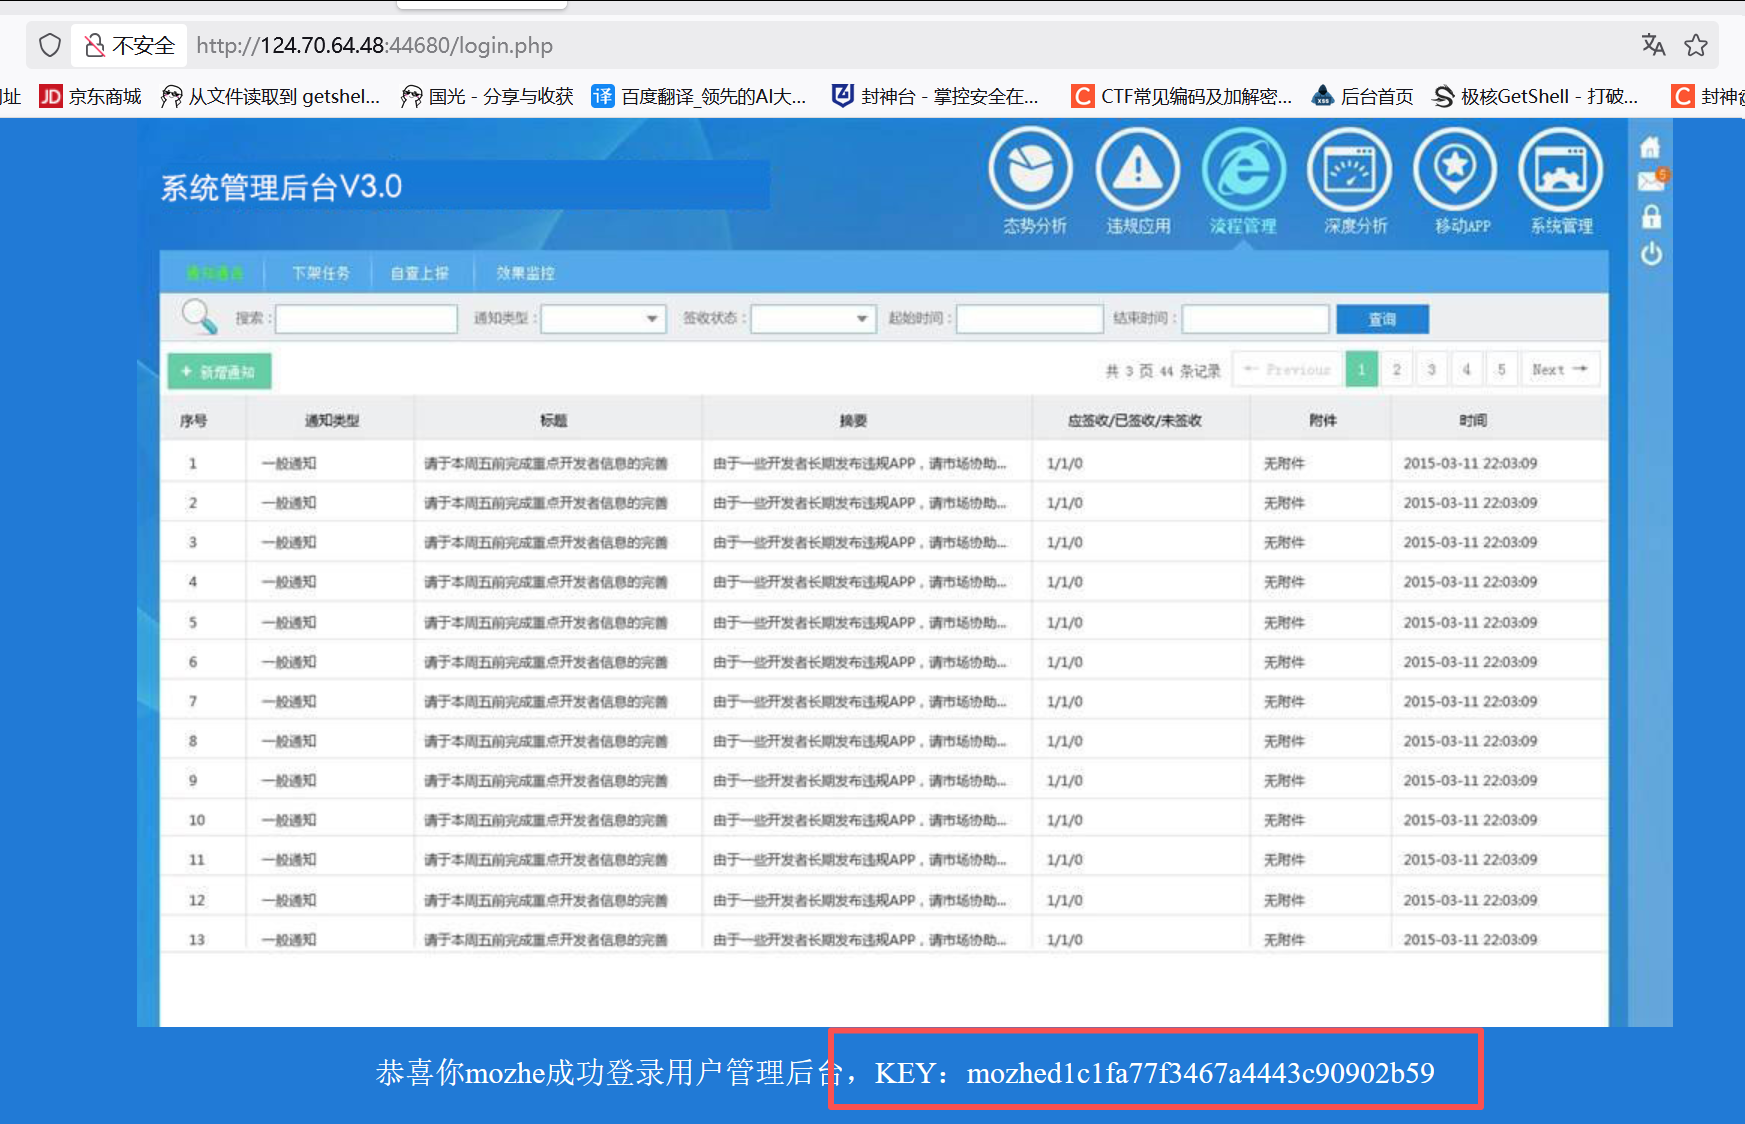Click the magnifying glass search icon
Screen dimensions: 1745x1124
point(199,317)
